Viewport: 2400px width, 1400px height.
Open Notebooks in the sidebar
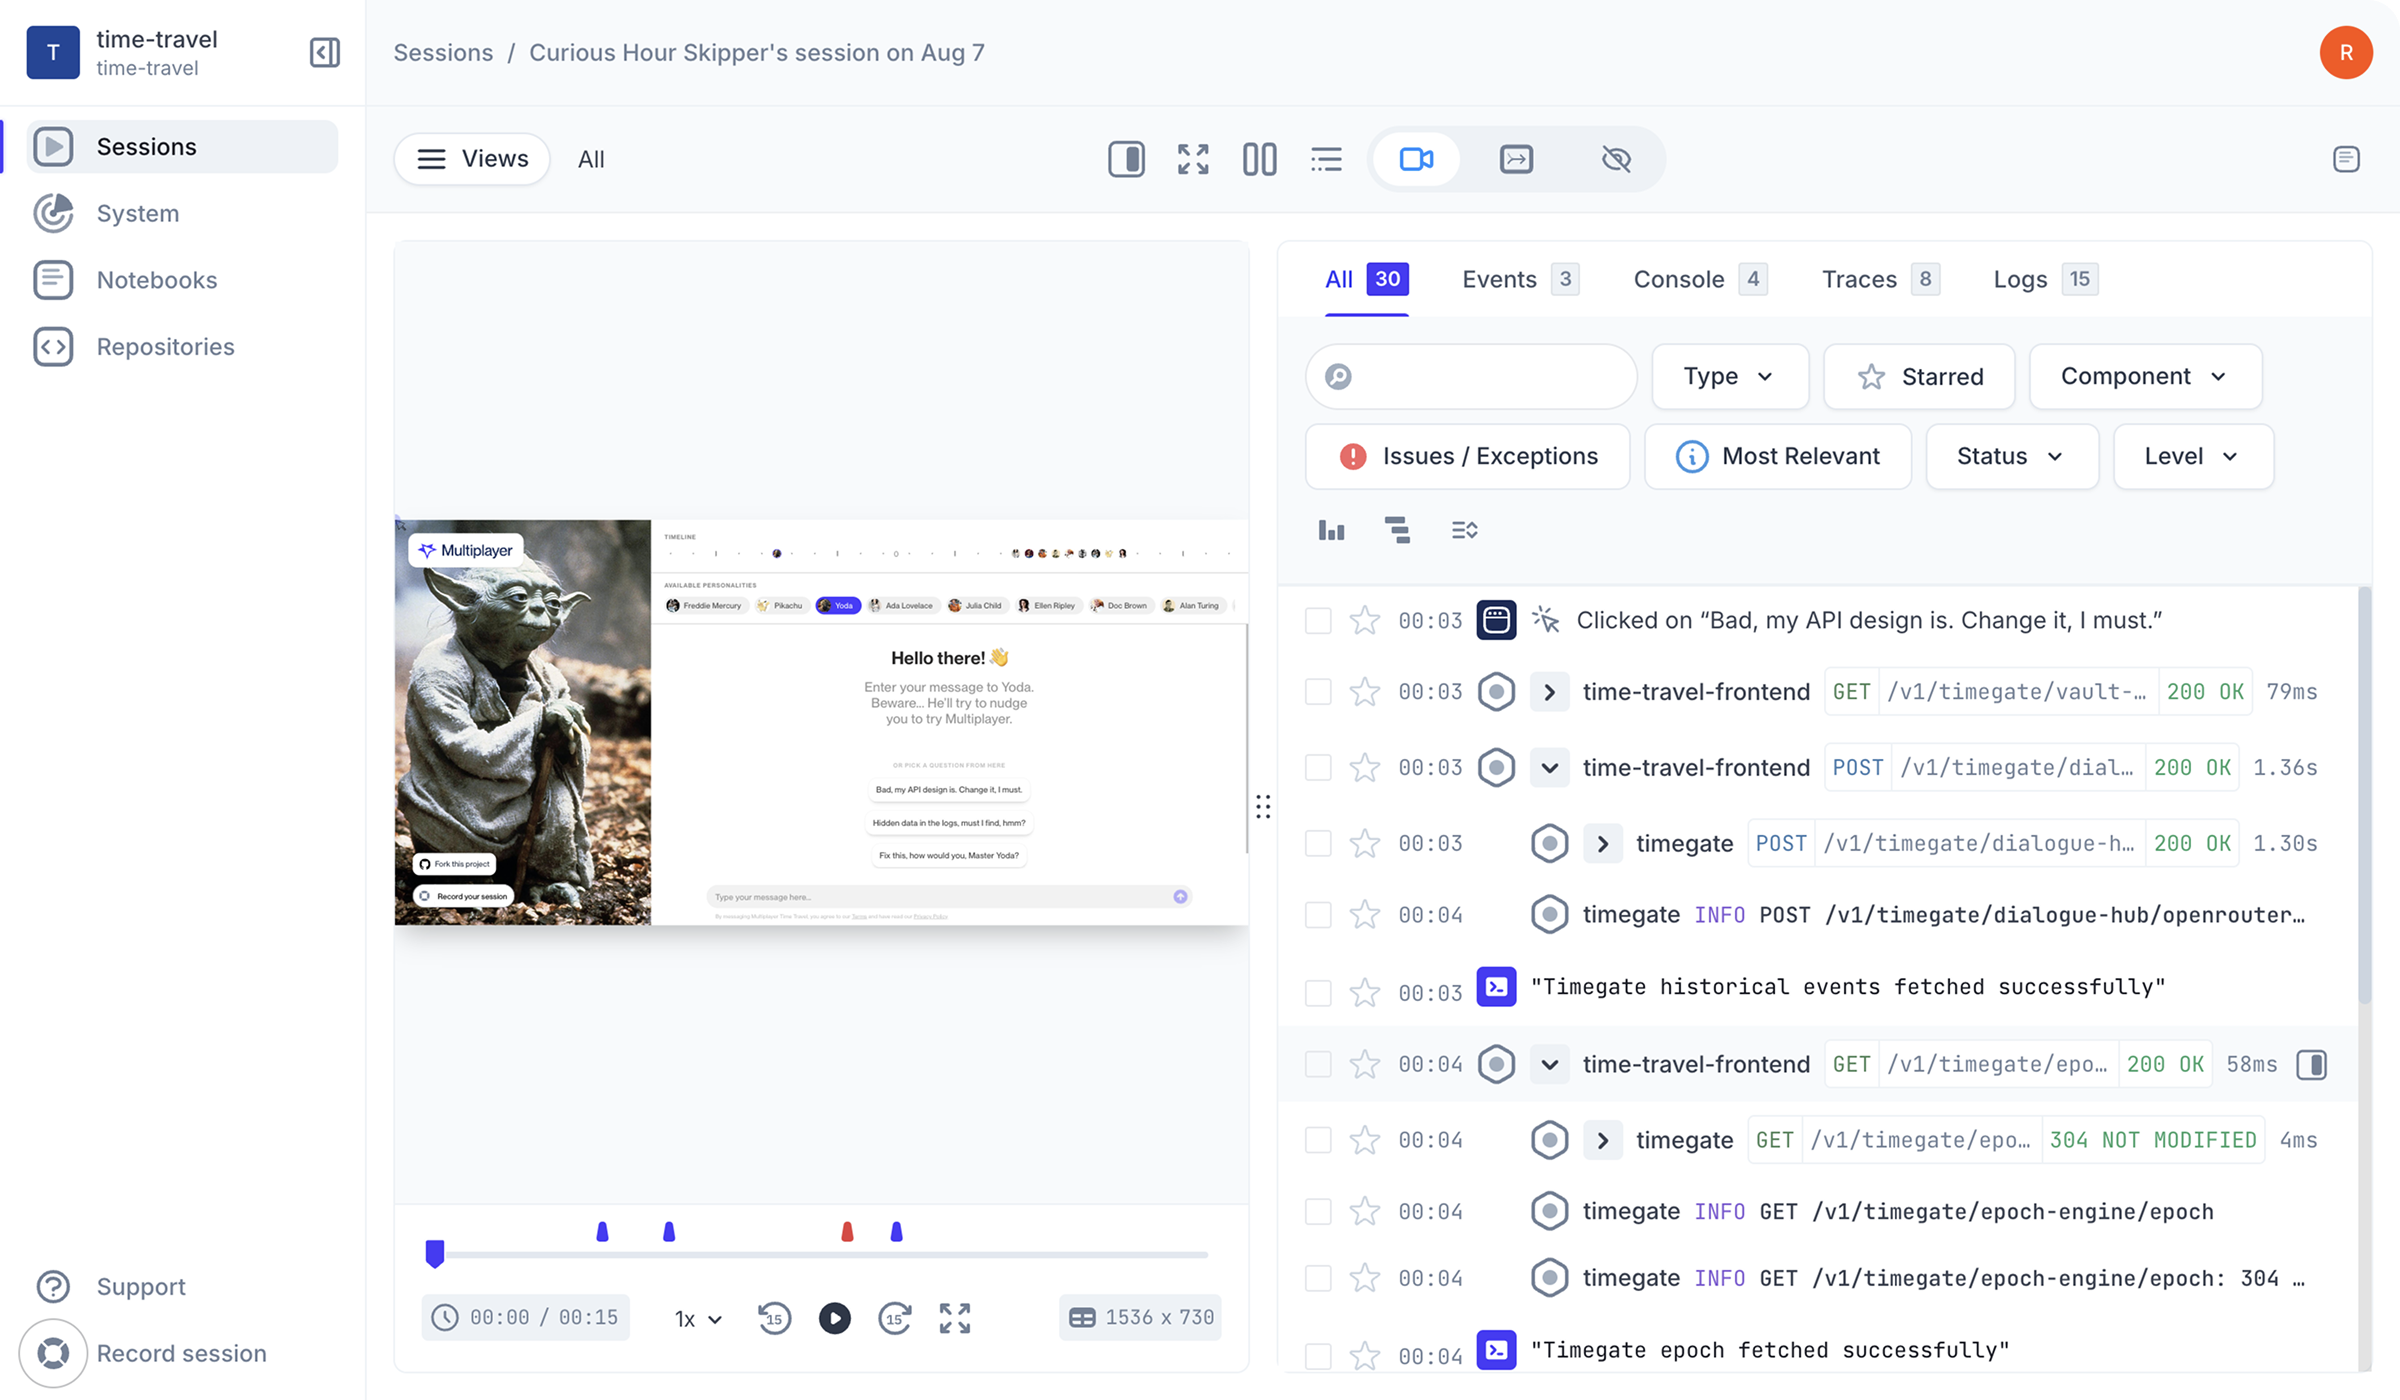157,280
